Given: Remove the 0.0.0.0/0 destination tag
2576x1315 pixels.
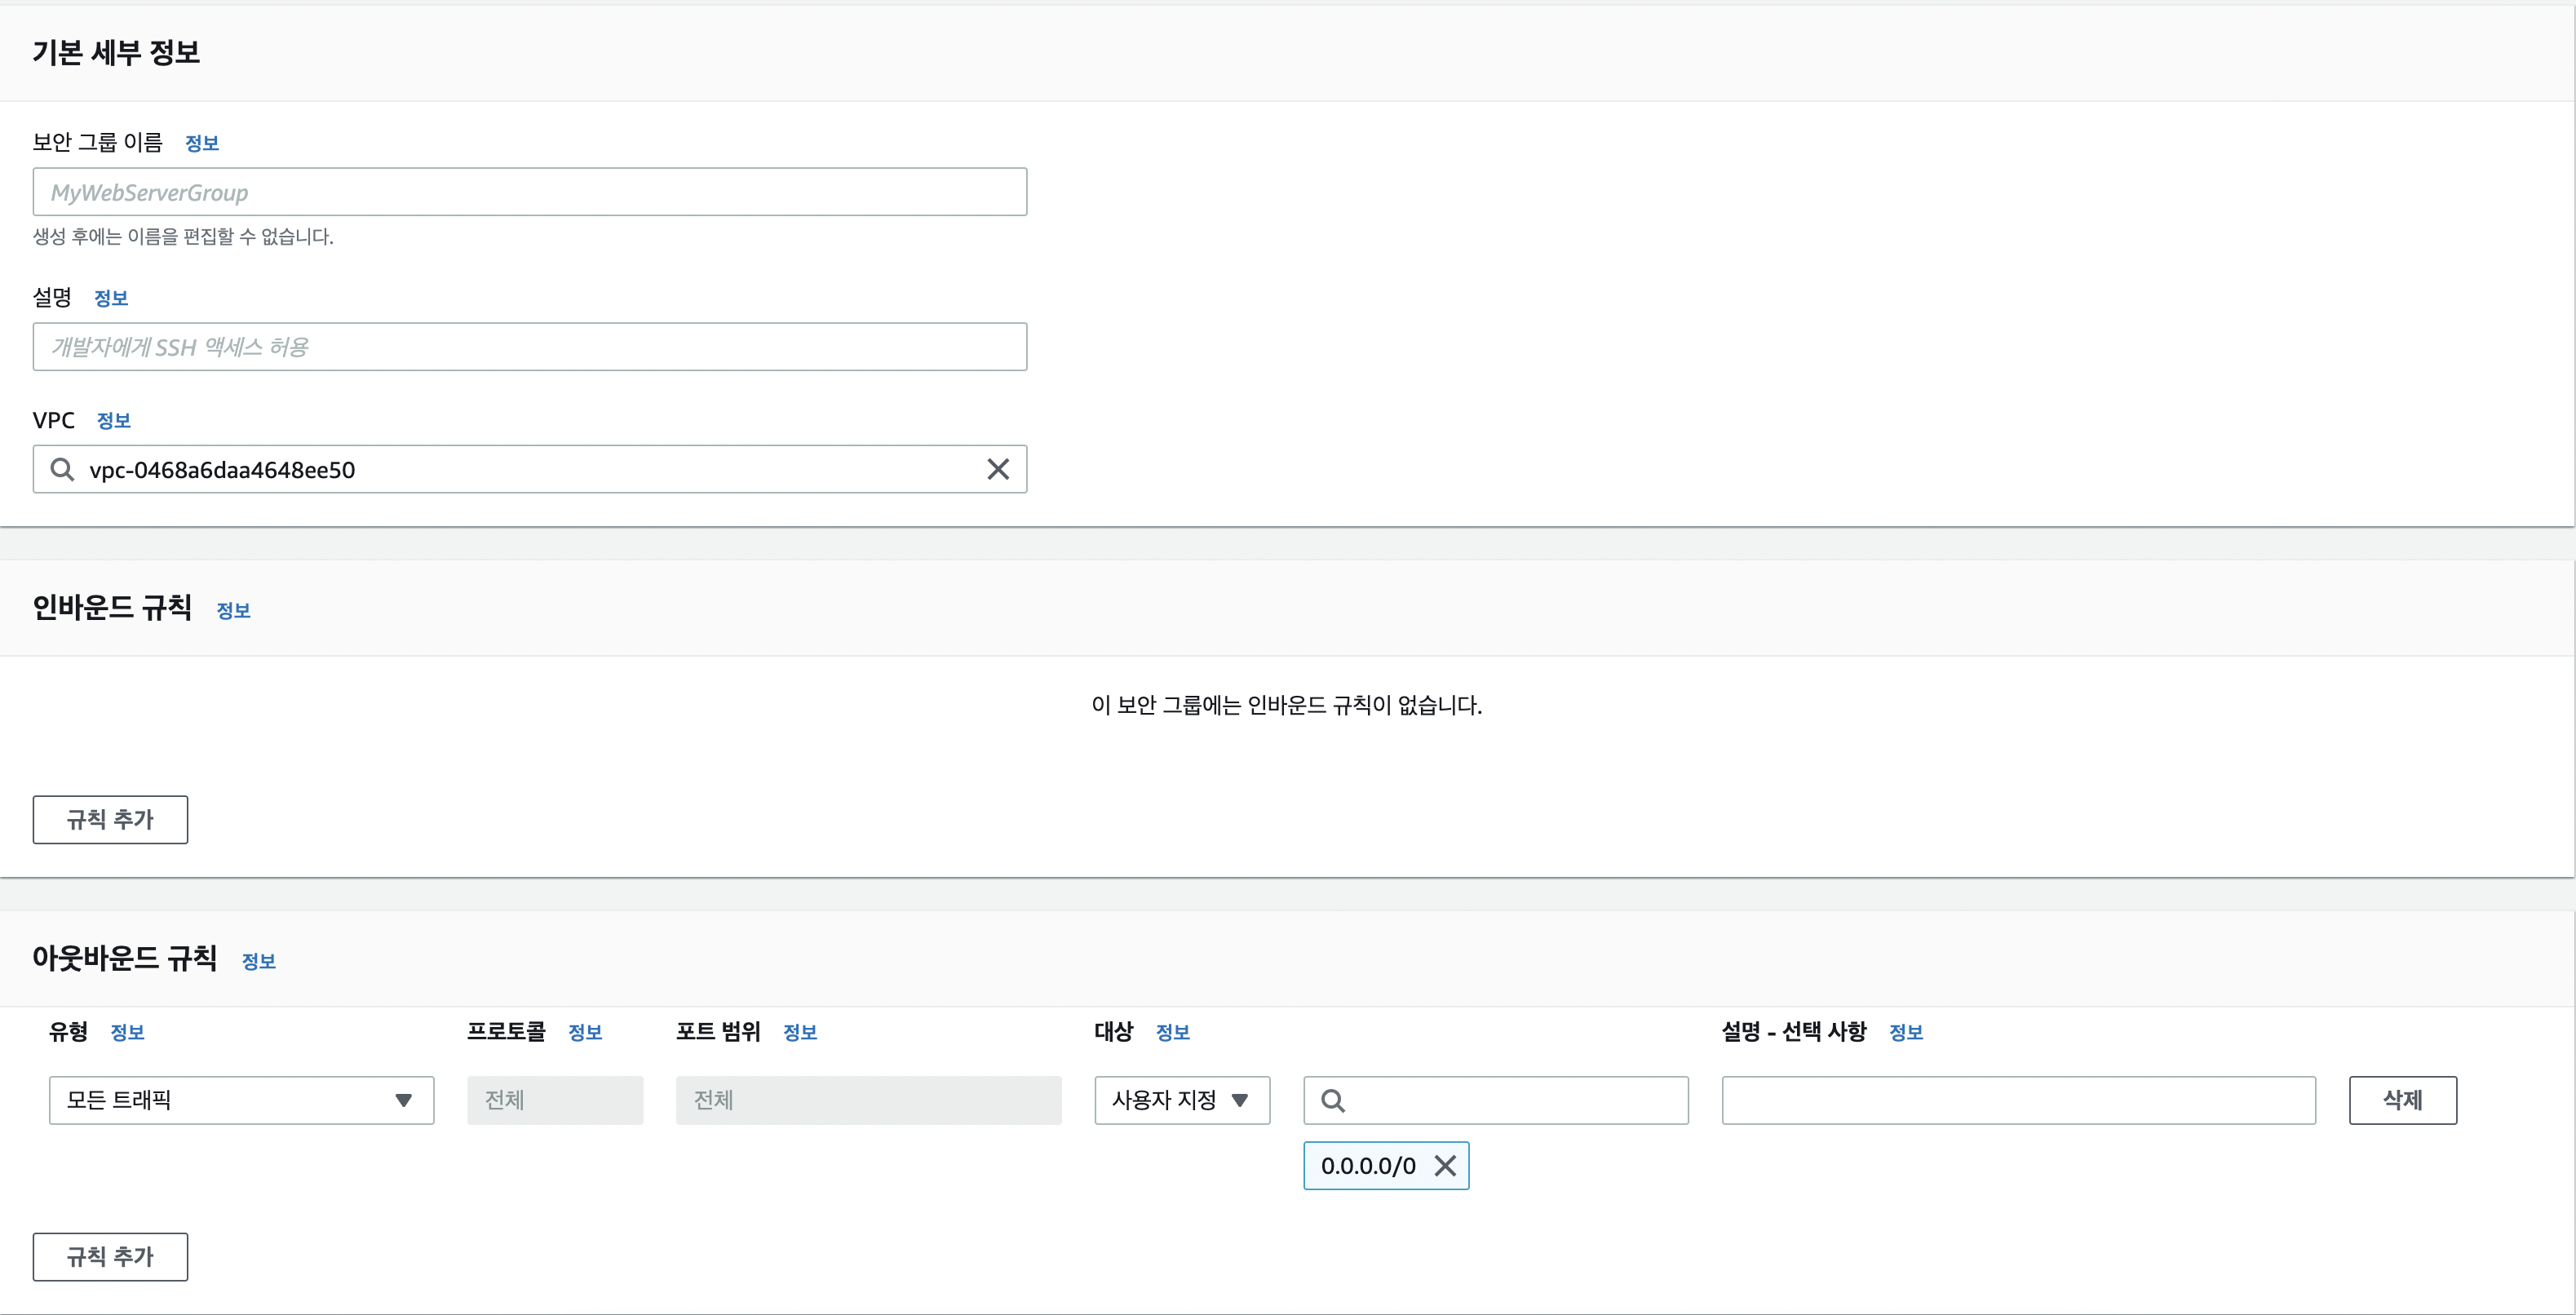Looking at the screenshot, I should [1444, 1165].
